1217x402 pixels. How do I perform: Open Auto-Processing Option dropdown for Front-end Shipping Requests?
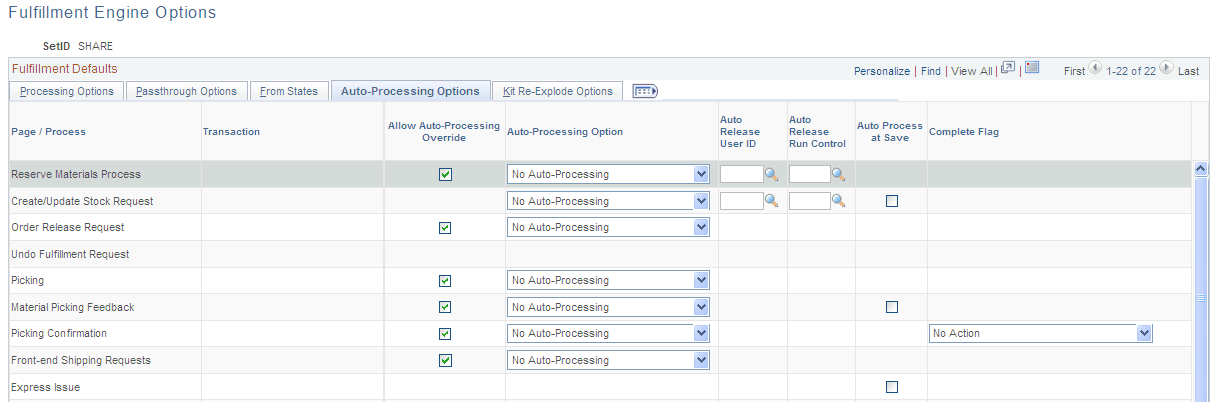point(608,360)
